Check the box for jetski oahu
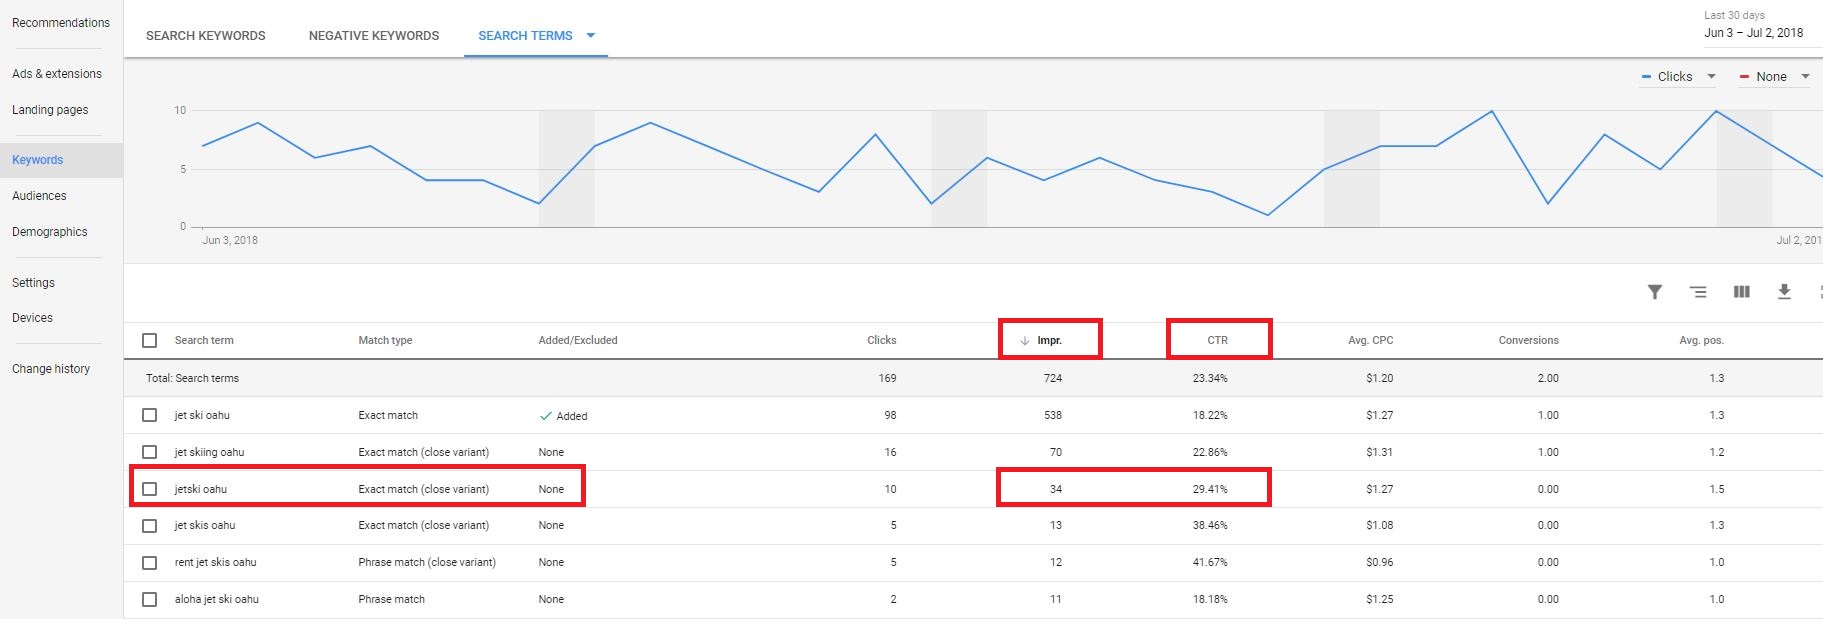This screenshot has width=1823, height=619. [x=150, y=489]
